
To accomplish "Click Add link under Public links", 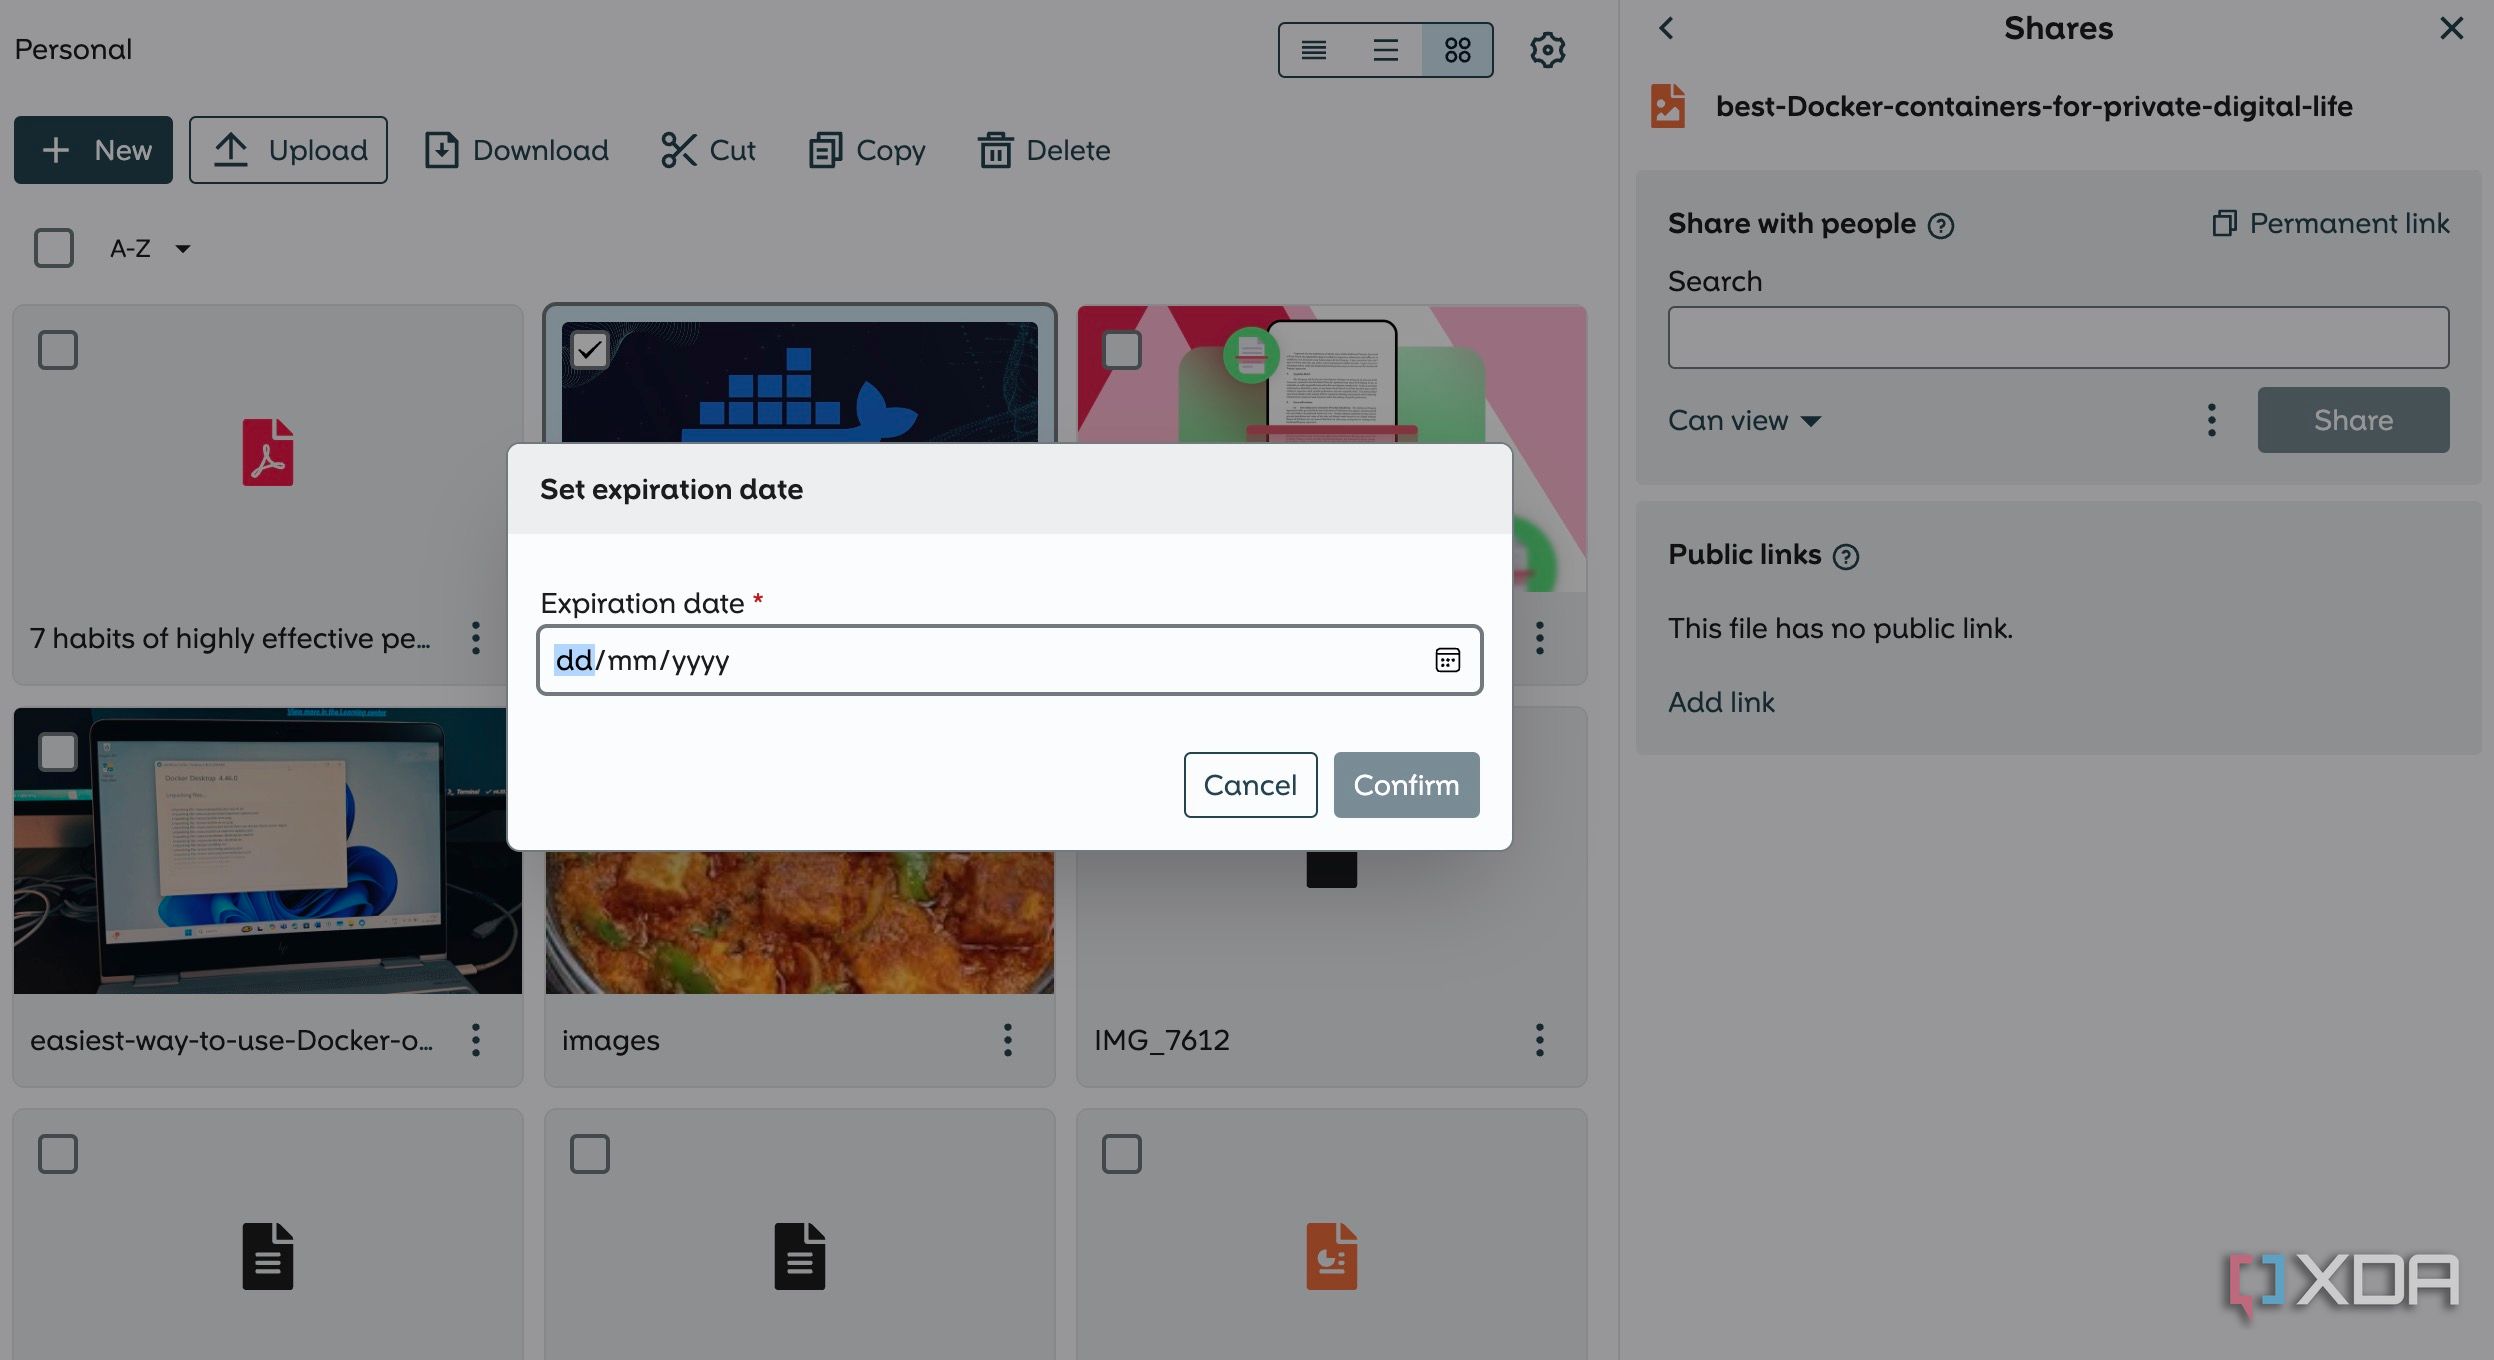I will coord(1721,702).
